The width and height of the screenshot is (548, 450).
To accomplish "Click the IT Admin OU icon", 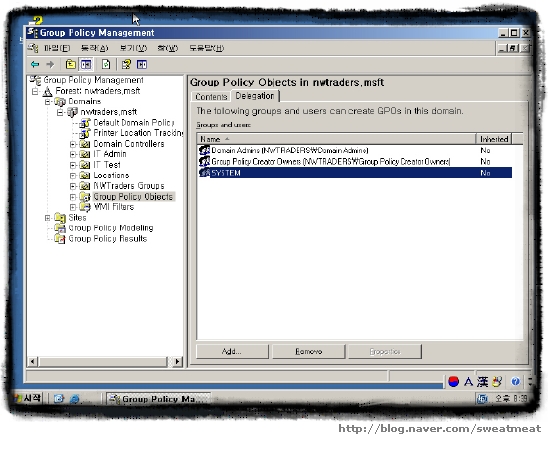I will [x=85, y=154].
